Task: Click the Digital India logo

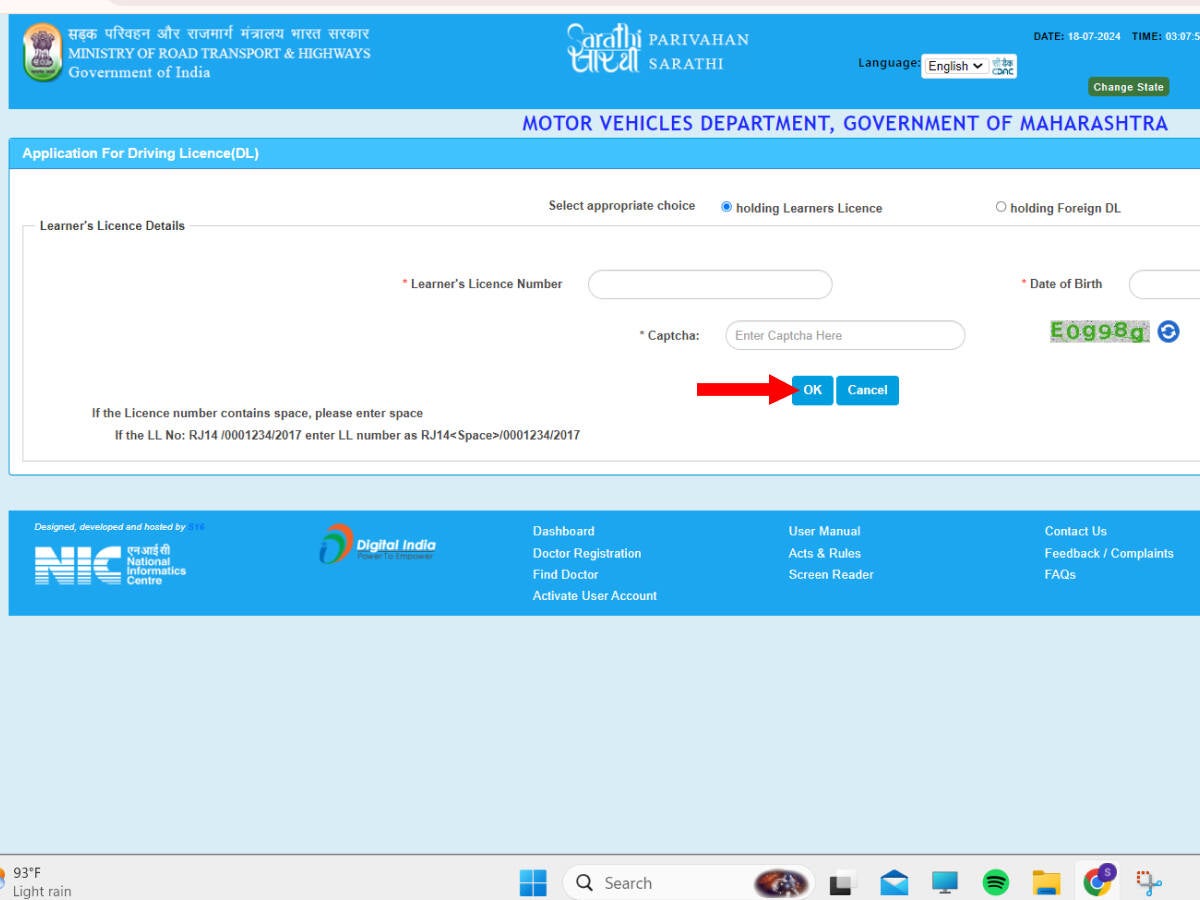Action: (377, 544)
